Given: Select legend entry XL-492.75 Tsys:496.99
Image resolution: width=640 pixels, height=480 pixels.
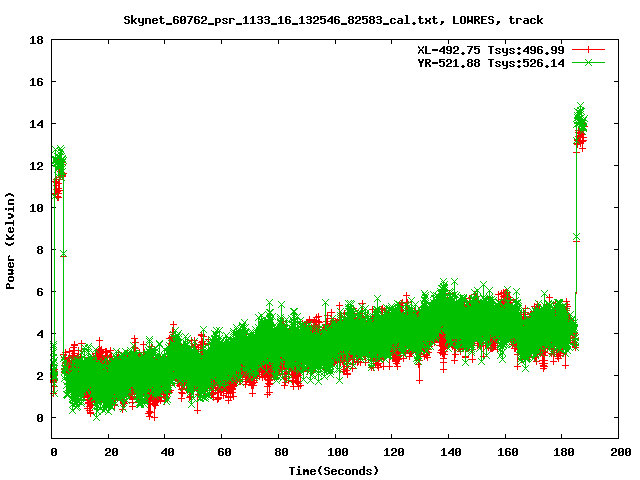Looking at the screenshot, I should [x=491, y=50].
